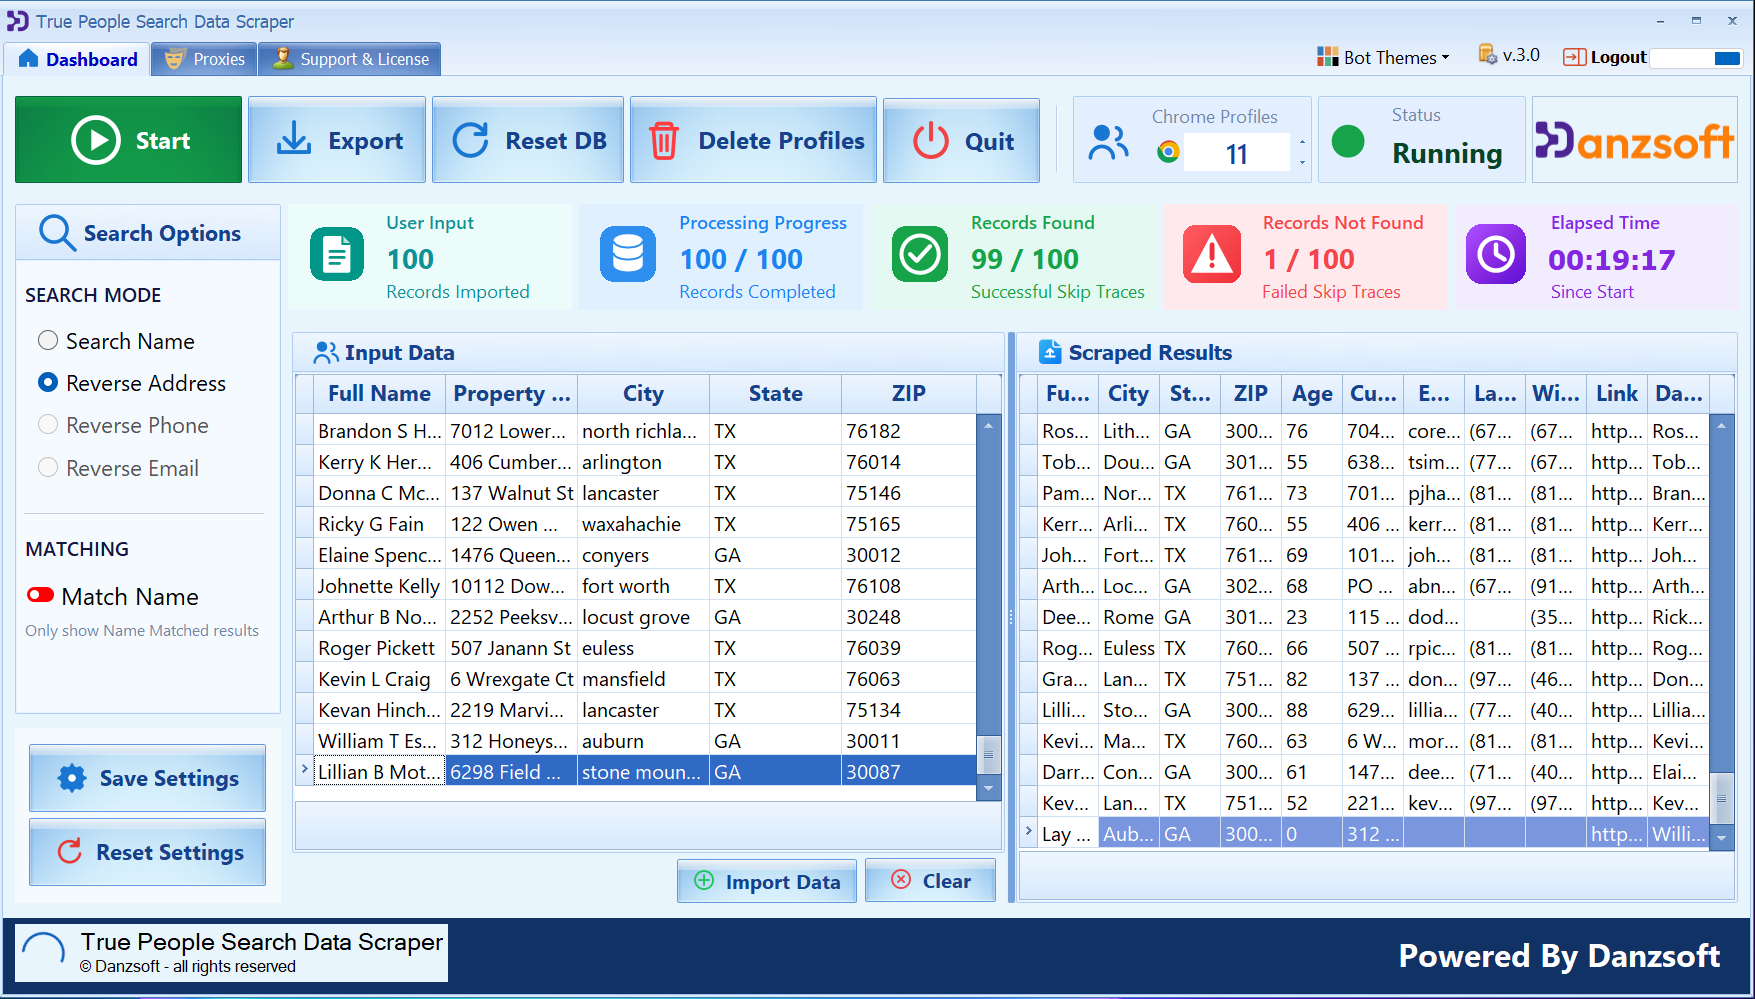
Task: Toggle the Match Name switch
Action: [41, 595]
